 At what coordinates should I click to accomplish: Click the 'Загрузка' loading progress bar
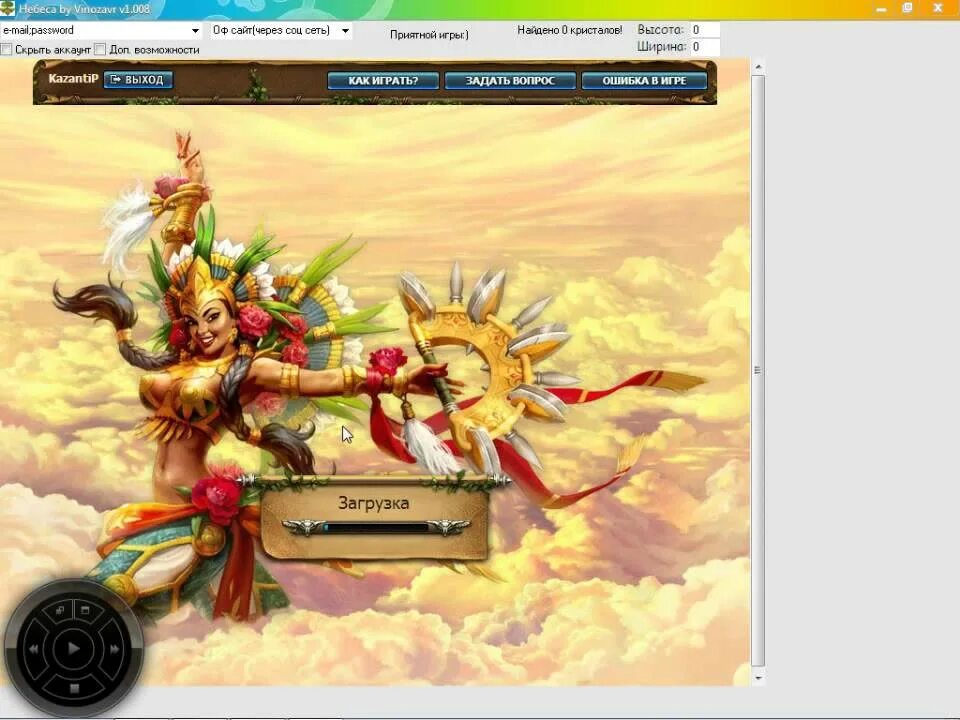click(375, 527)
